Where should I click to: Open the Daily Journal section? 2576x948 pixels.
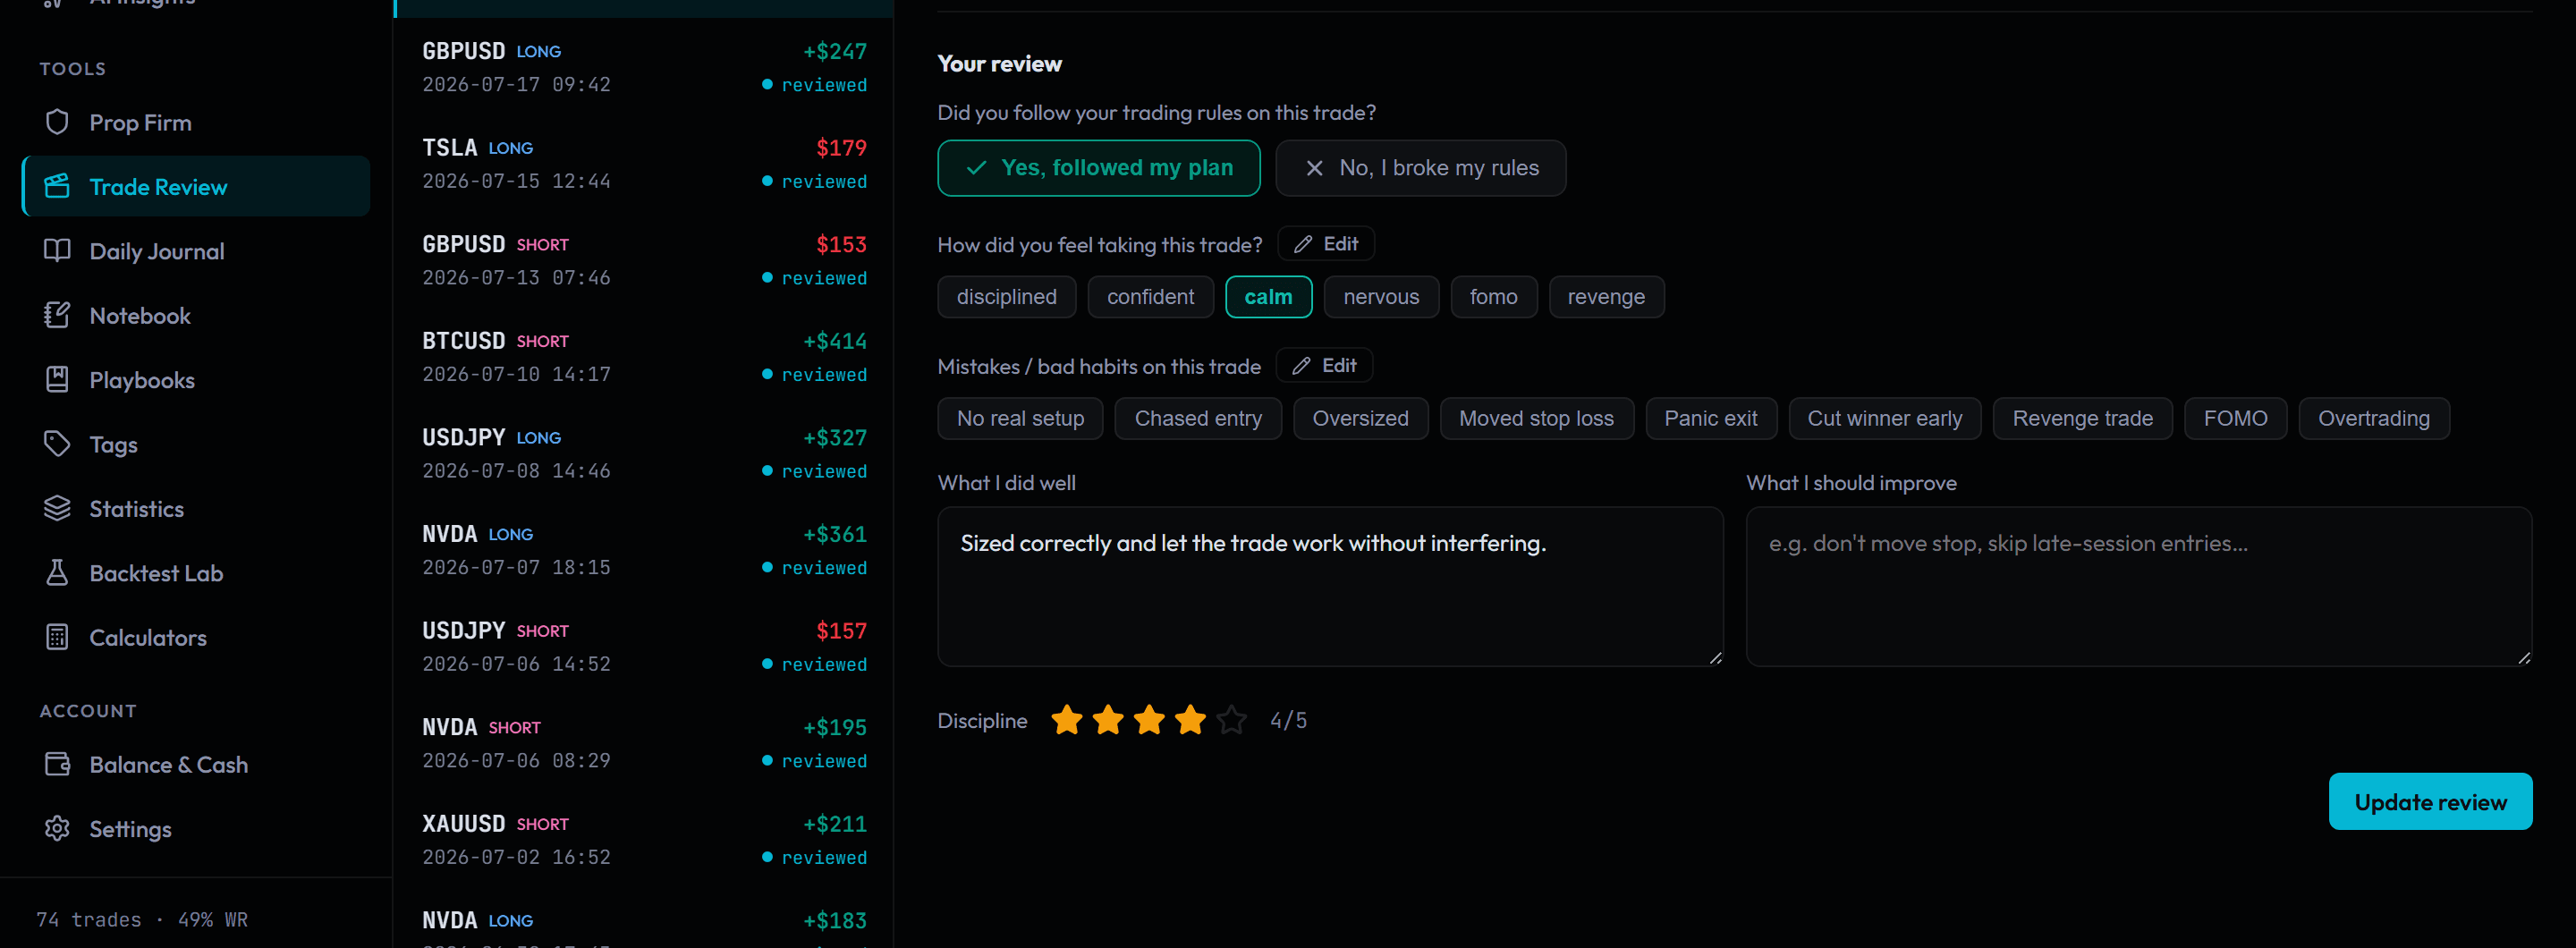[x=196, y=251]
